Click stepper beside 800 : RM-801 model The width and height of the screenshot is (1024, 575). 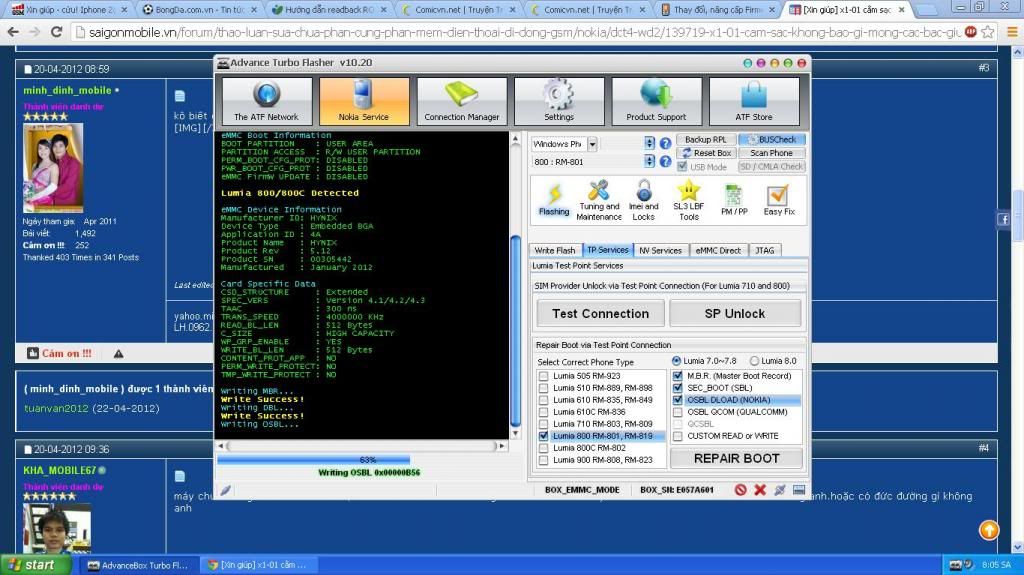click(x=649, y=161)
